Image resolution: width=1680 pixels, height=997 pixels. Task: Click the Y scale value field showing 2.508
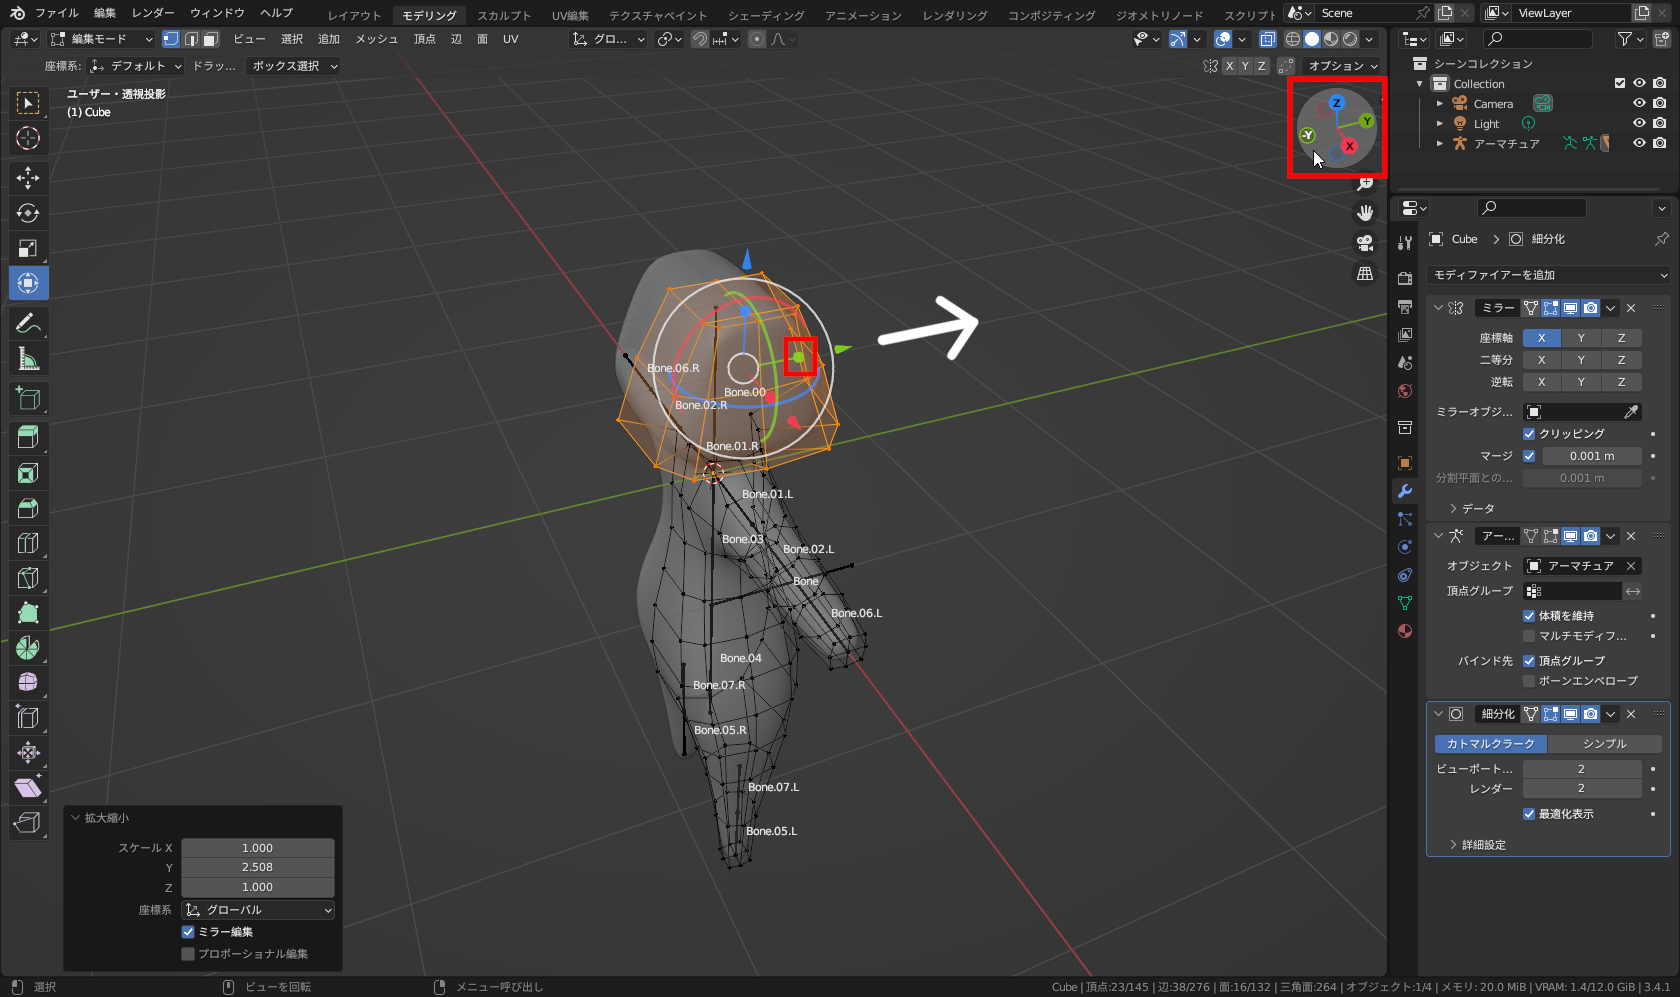(x=257, y=867)
